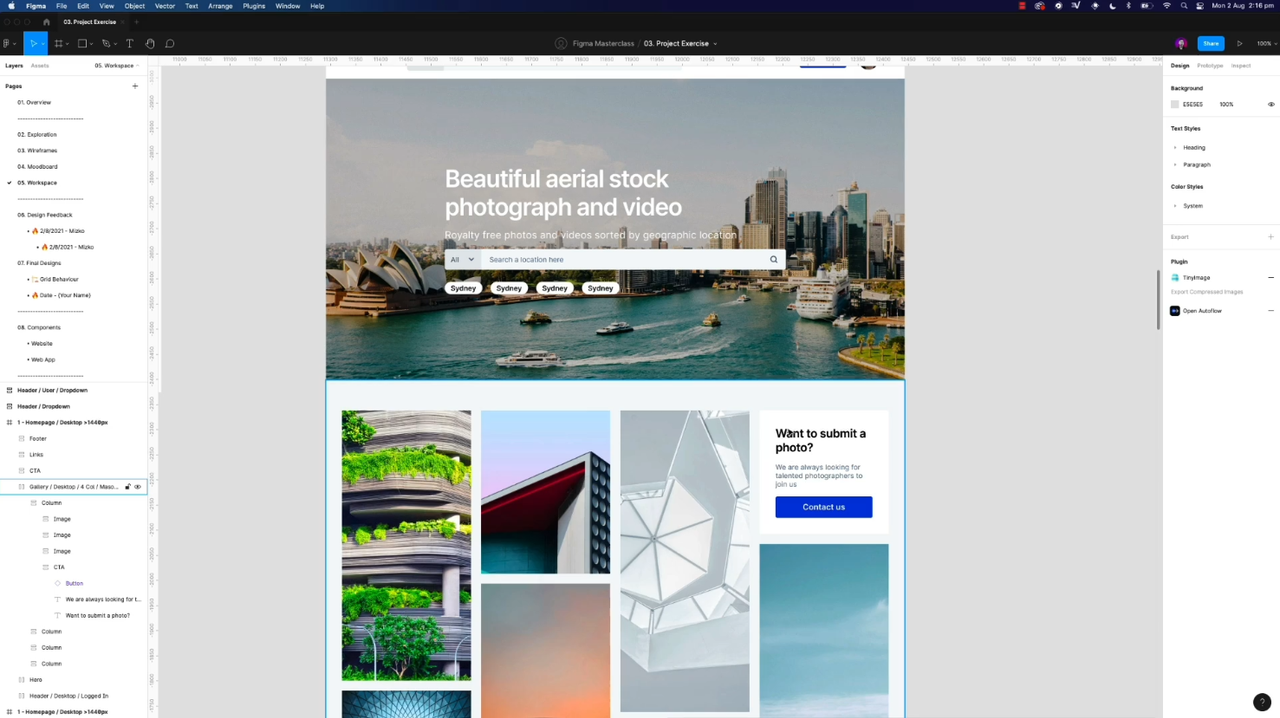
Task: Click the Search a location here field
Action: [x=624, y=259]
